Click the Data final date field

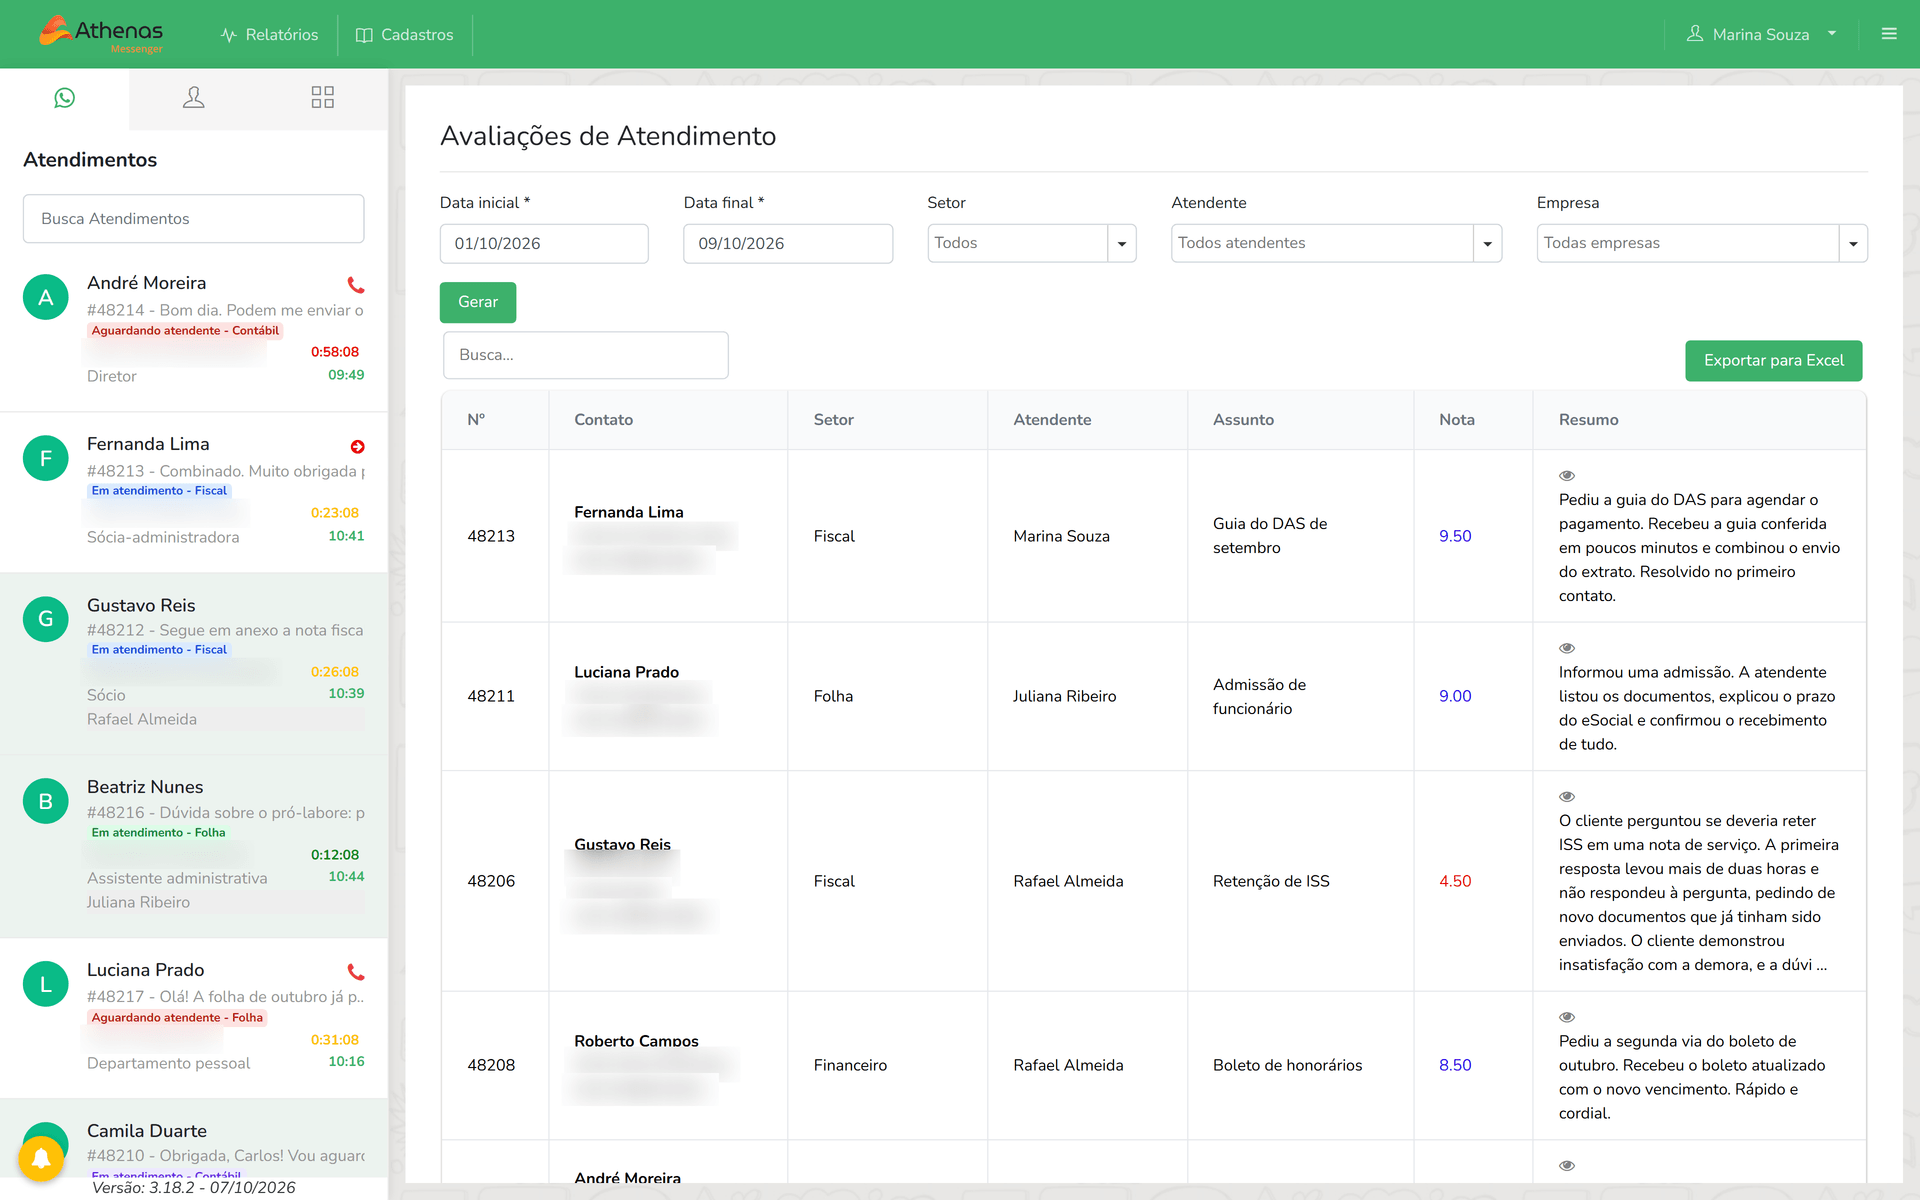click(788, 244)
